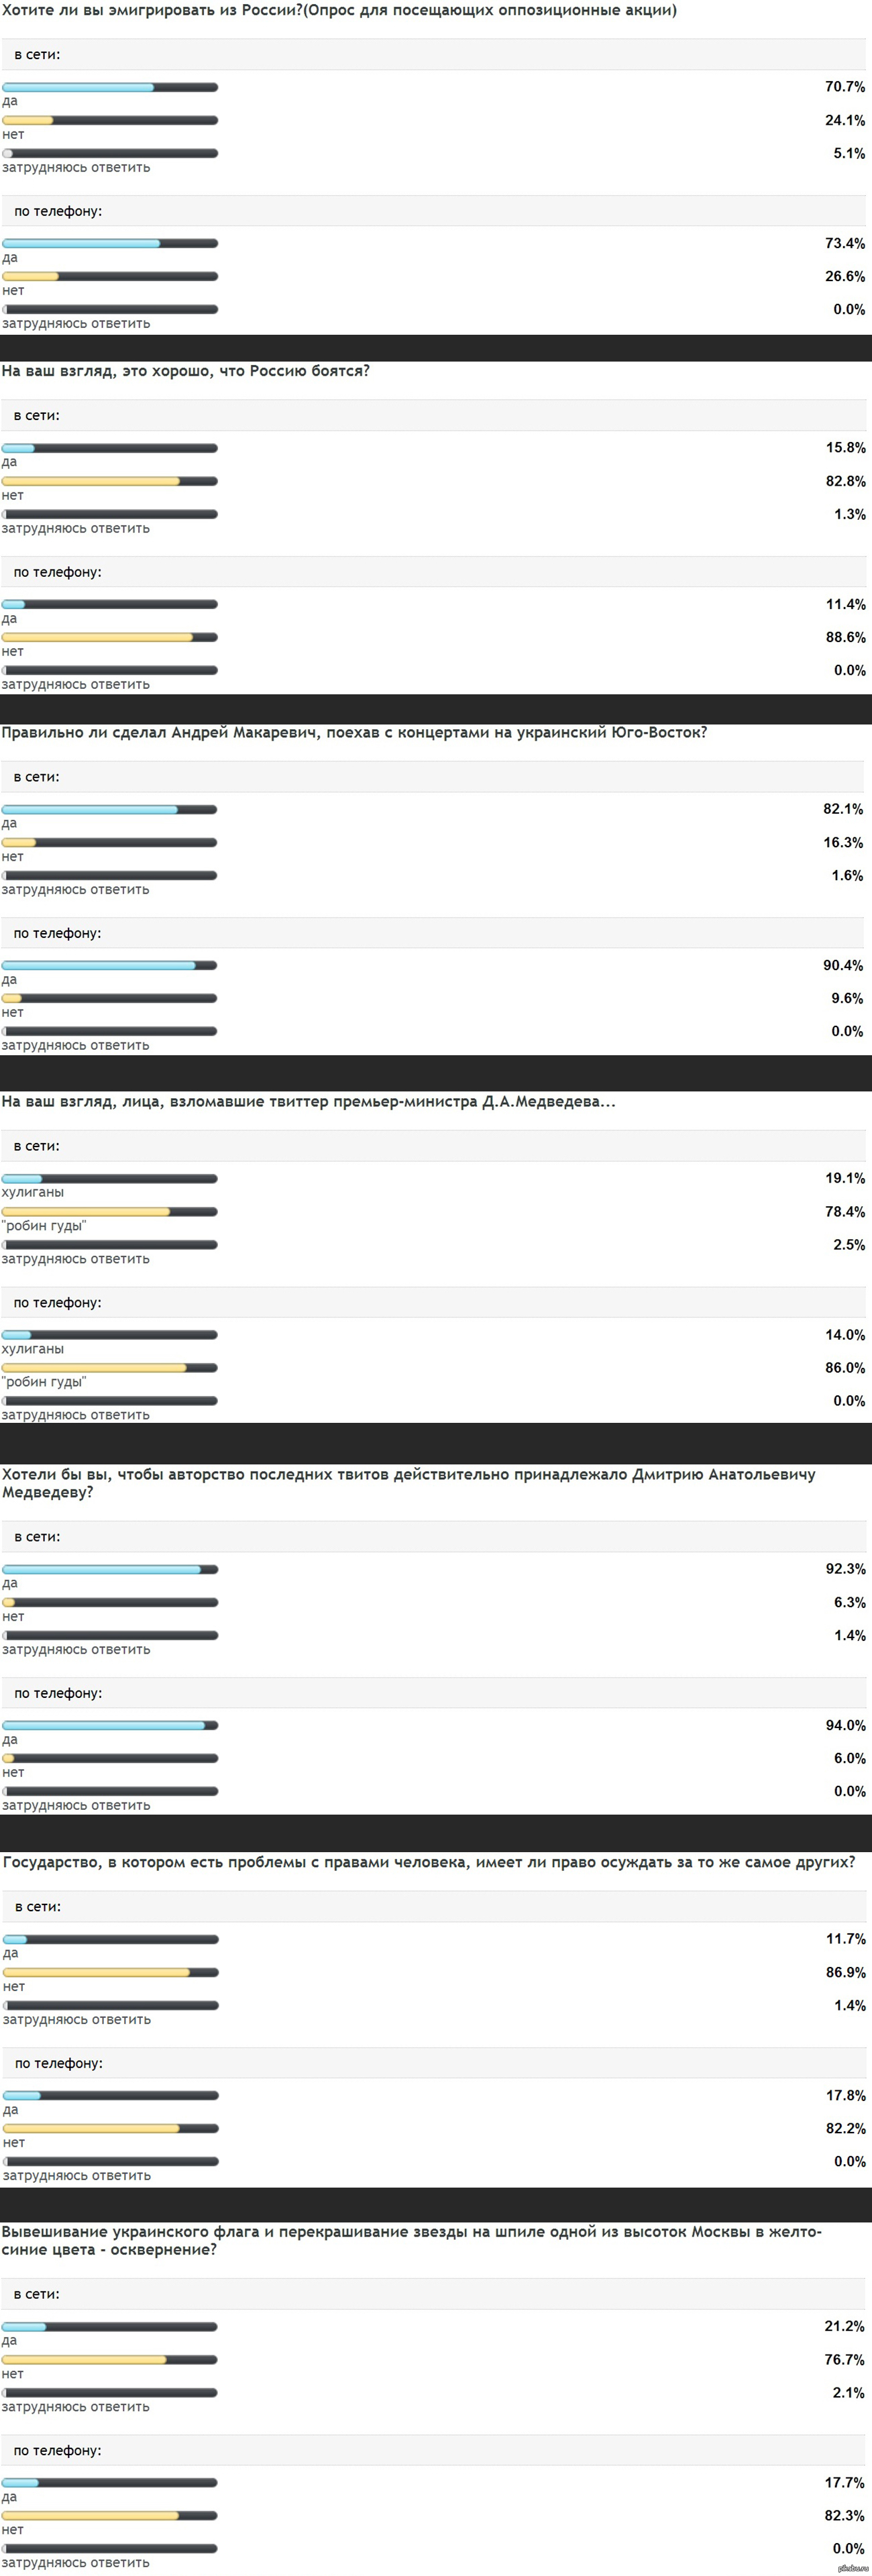
Task: Click the emigration from Russia poll question title
Action: coord(339,11)
